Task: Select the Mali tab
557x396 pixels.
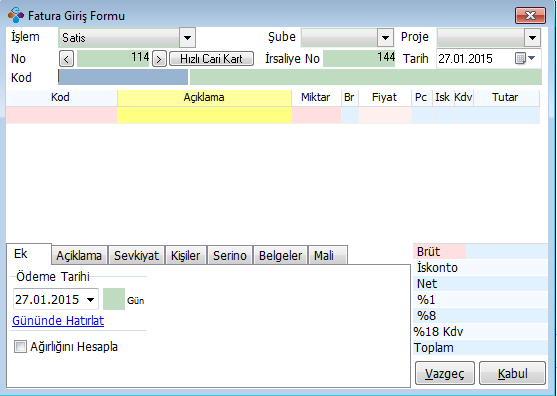Action: click(328, 255)
